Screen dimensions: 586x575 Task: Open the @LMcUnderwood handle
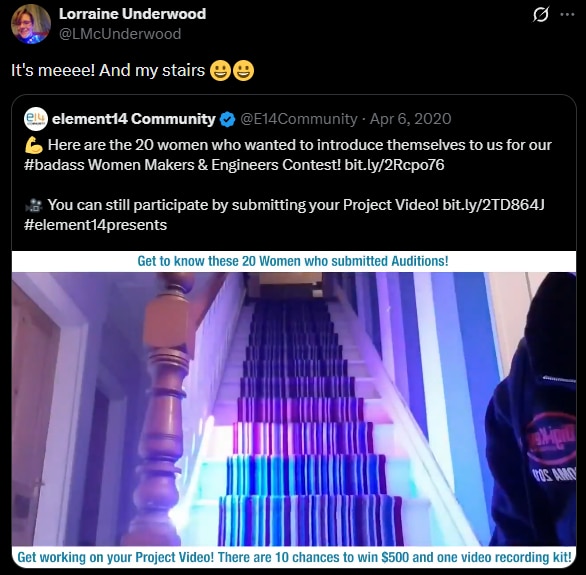120,34
